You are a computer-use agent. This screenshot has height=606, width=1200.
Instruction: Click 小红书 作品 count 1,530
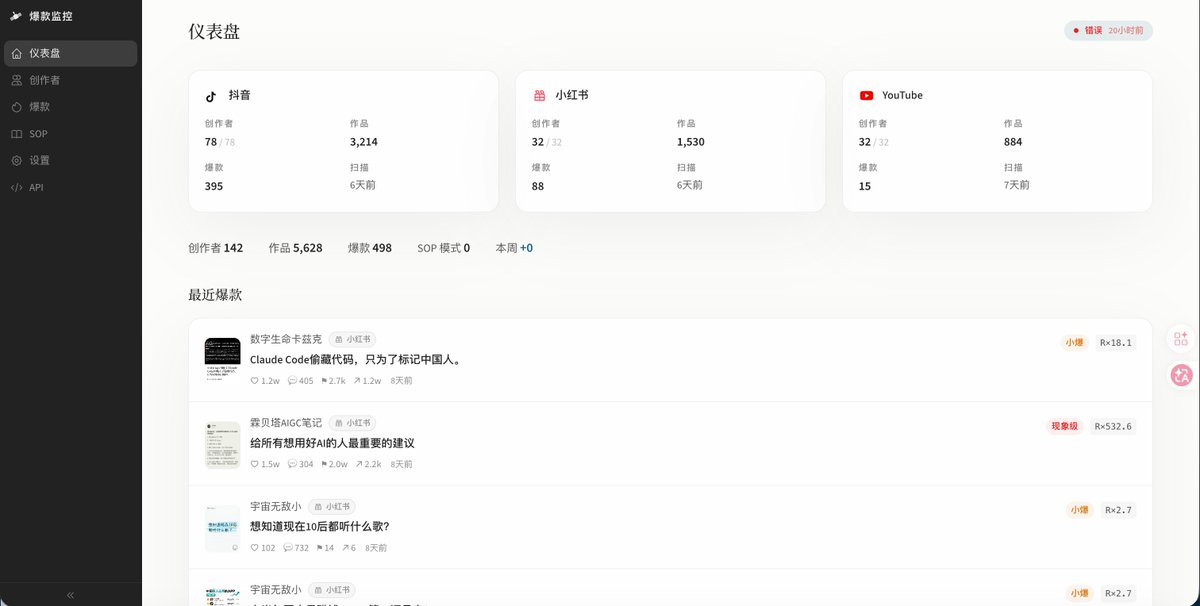[x=691, y=142]
